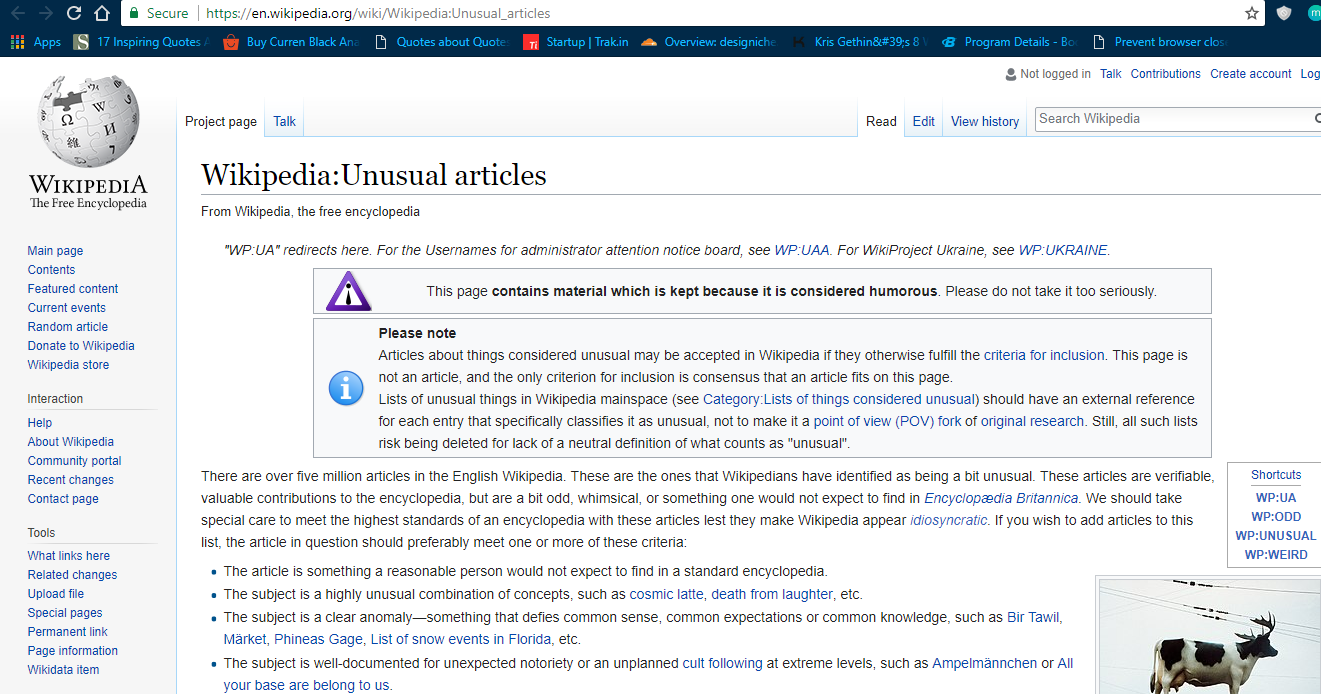Open Special pages under Tools
Viewport: 1321px width, 694px height.
[x=65, y=613]
